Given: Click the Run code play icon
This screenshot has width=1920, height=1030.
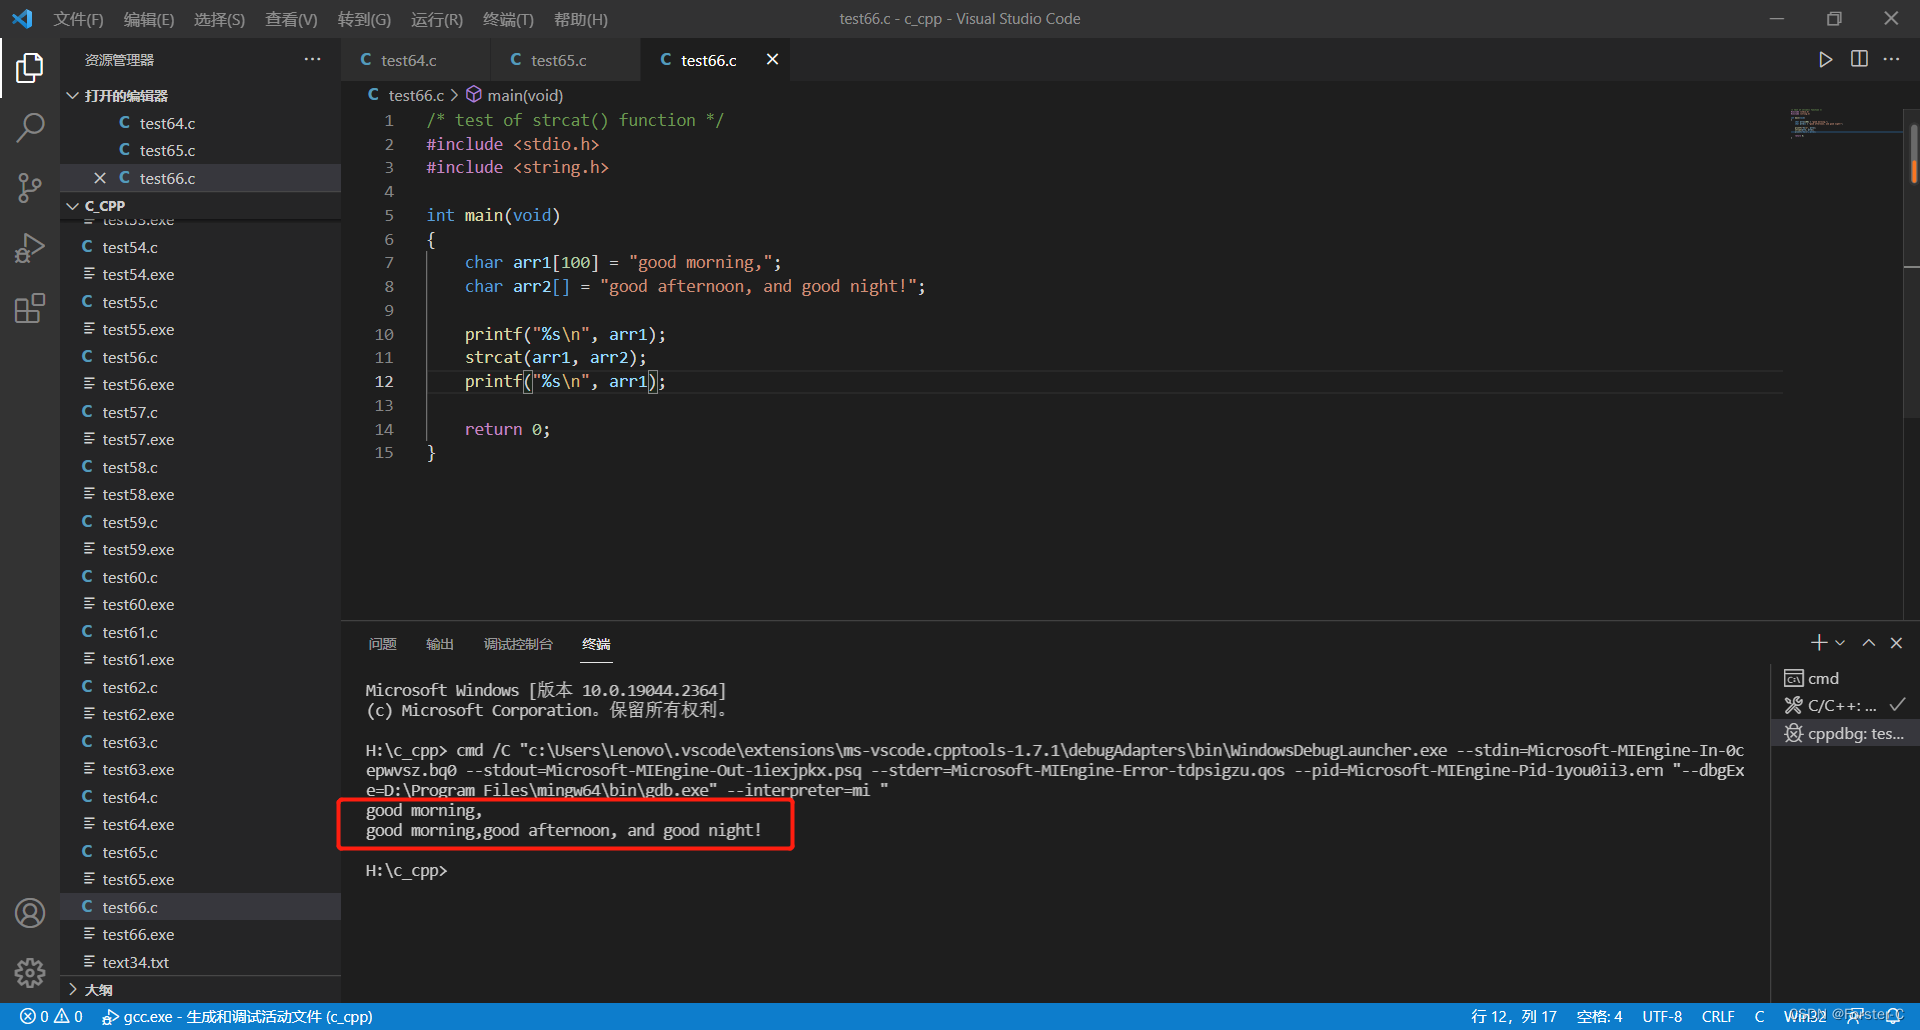Looking at the screenshot, I should click(x=1825, y=60).
